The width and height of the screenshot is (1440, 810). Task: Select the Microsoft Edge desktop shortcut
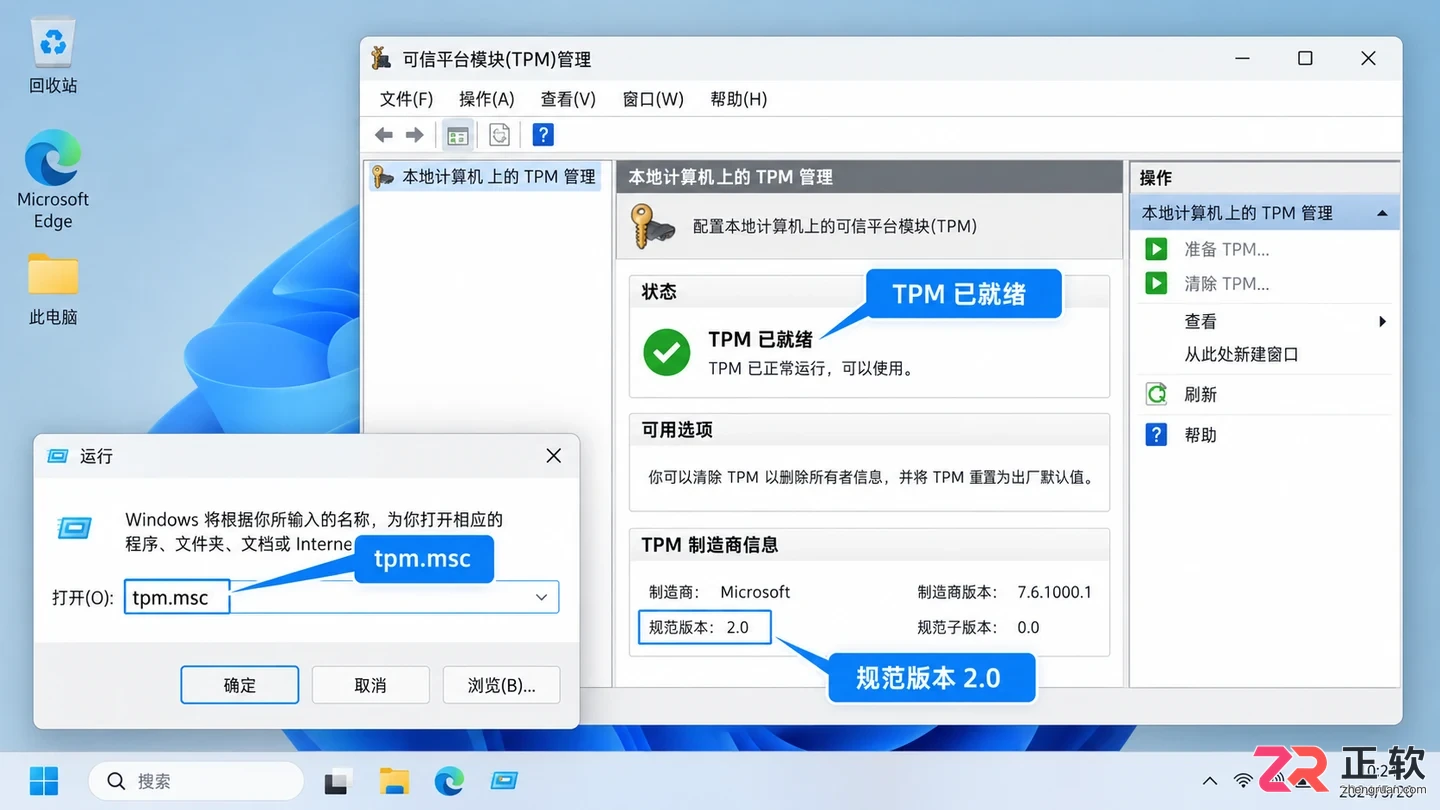53,180
